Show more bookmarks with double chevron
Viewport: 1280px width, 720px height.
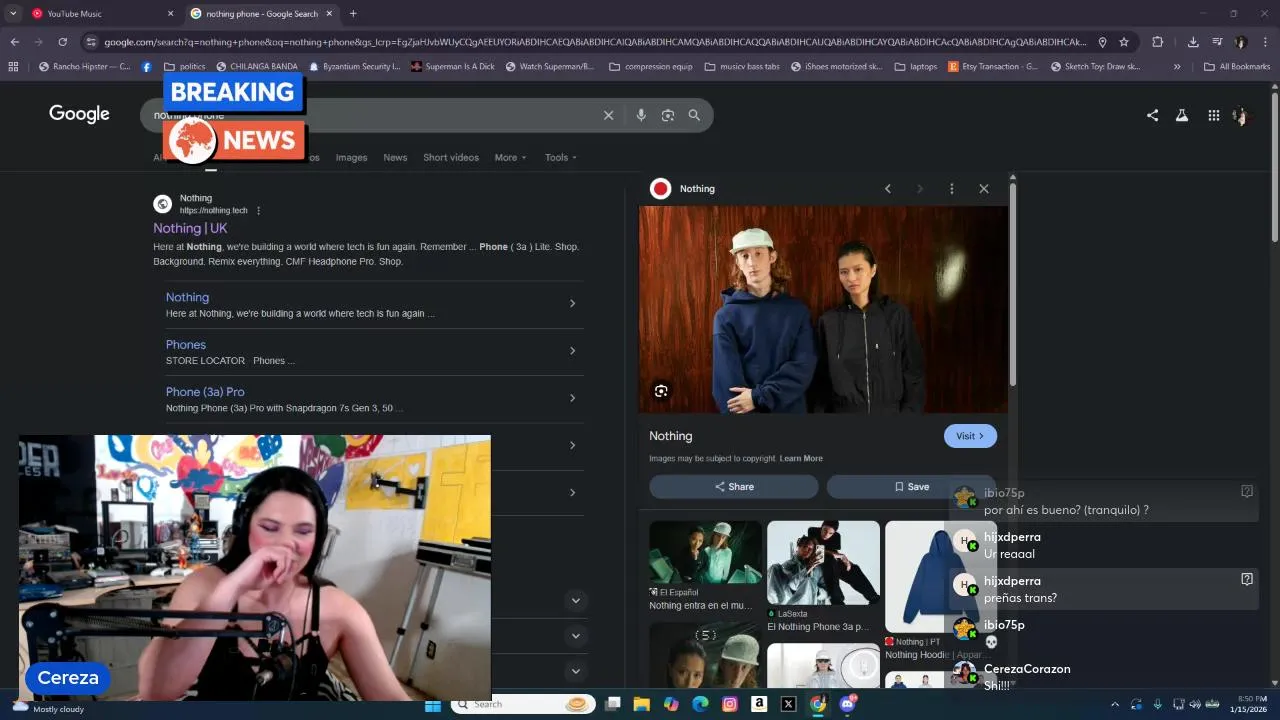(1177, 67)
